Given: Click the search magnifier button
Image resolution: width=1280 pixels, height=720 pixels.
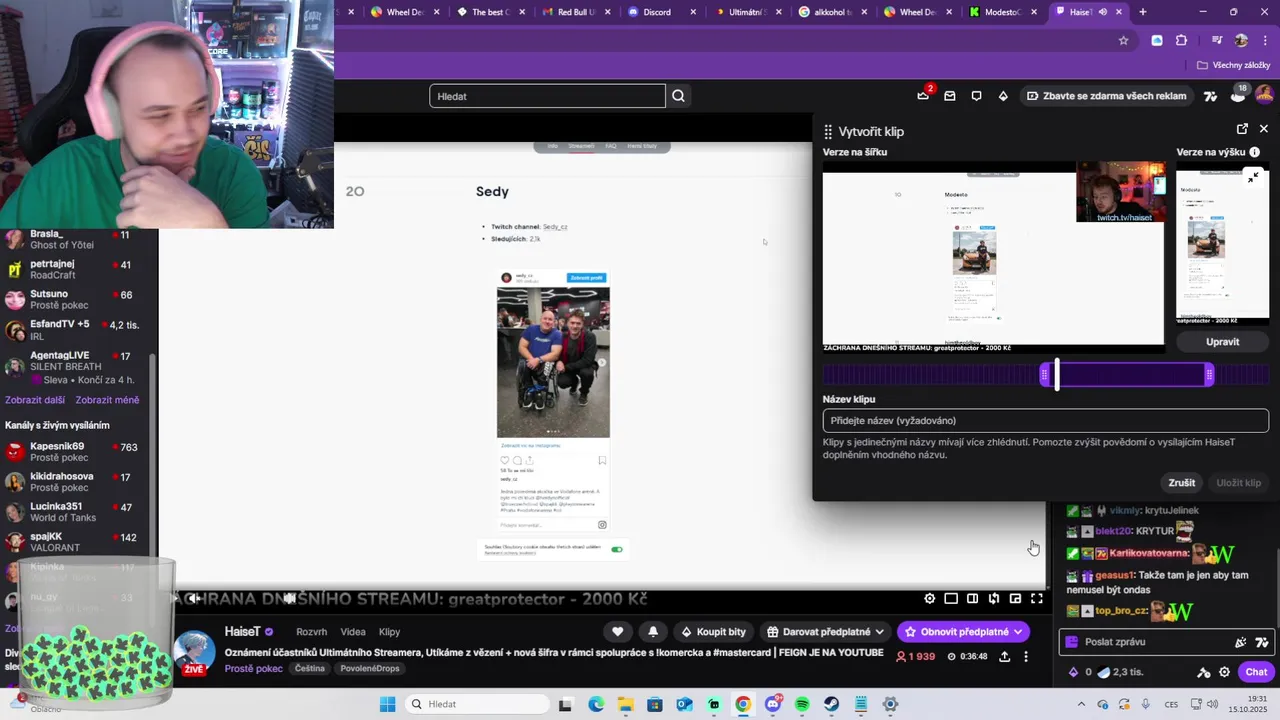Looking at the screenshot, I should pos(679,96).
